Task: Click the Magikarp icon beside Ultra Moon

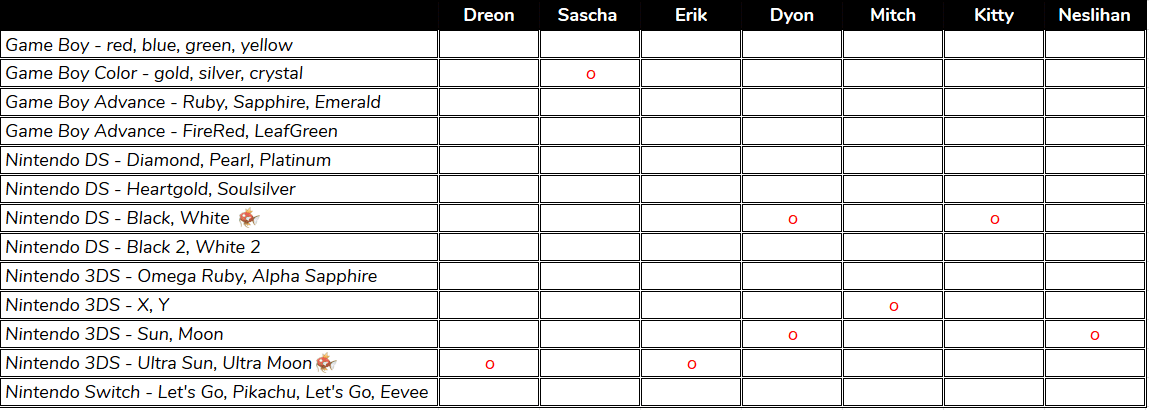Action: 326,362
